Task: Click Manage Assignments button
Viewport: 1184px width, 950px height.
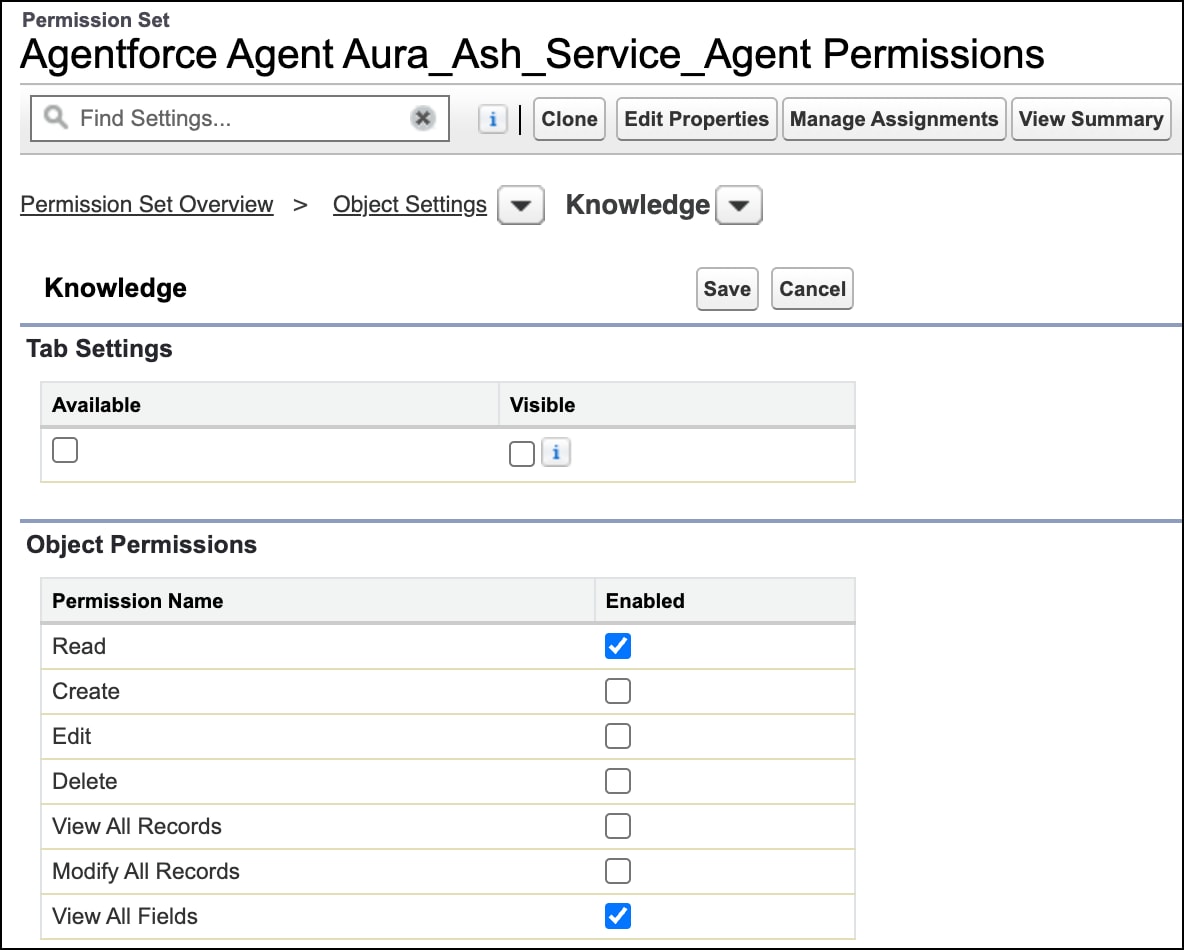Action: pyautogui.click(x=894, y=119)
